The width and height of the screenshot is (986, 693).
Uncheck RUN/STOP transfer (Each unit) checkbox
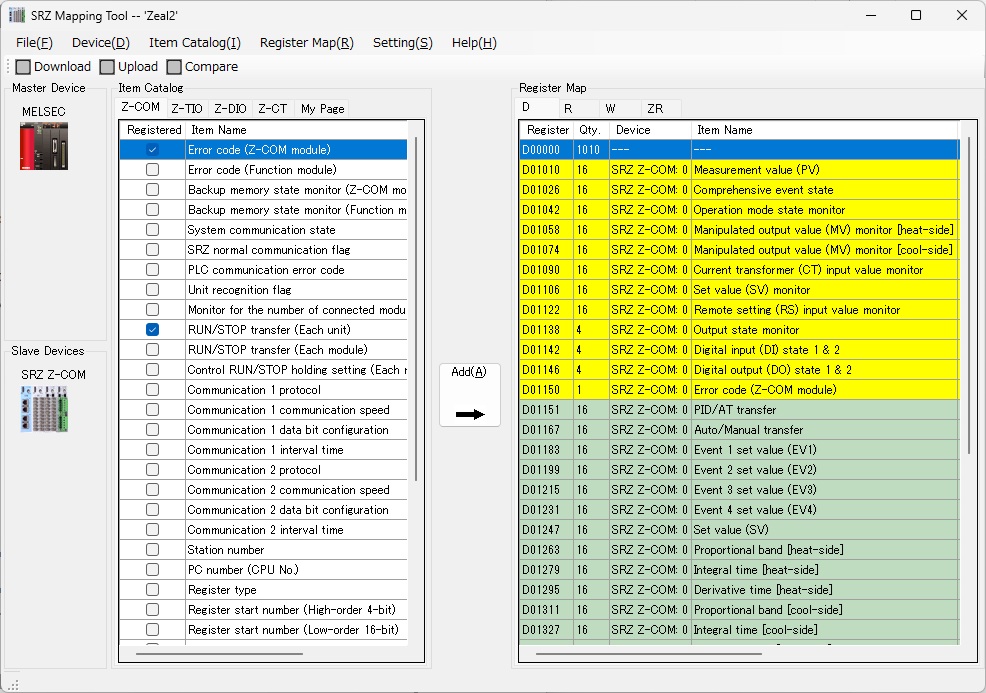pos(152,330)
